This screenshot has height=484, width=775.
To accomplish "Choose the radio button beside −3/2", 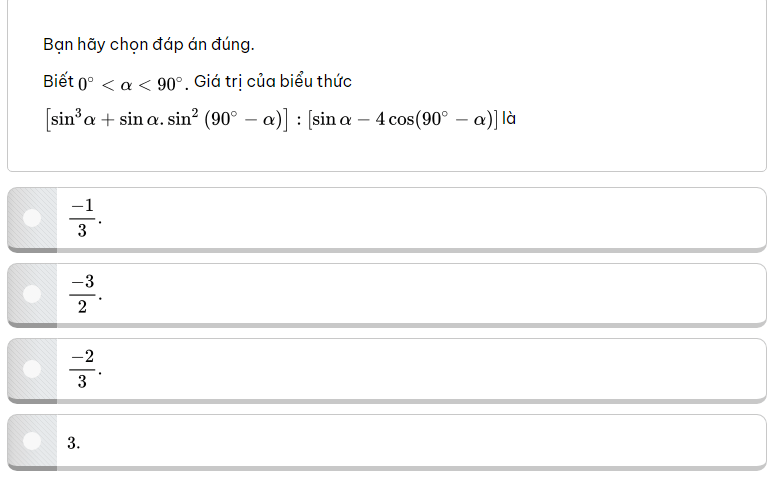I will (32, 293).
